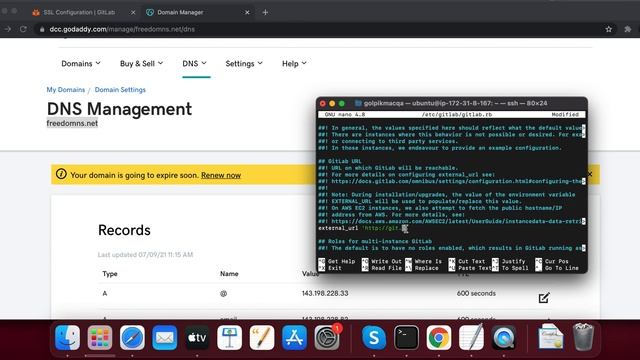
Task: Open TextEdit in the dock
Action: 471,338
